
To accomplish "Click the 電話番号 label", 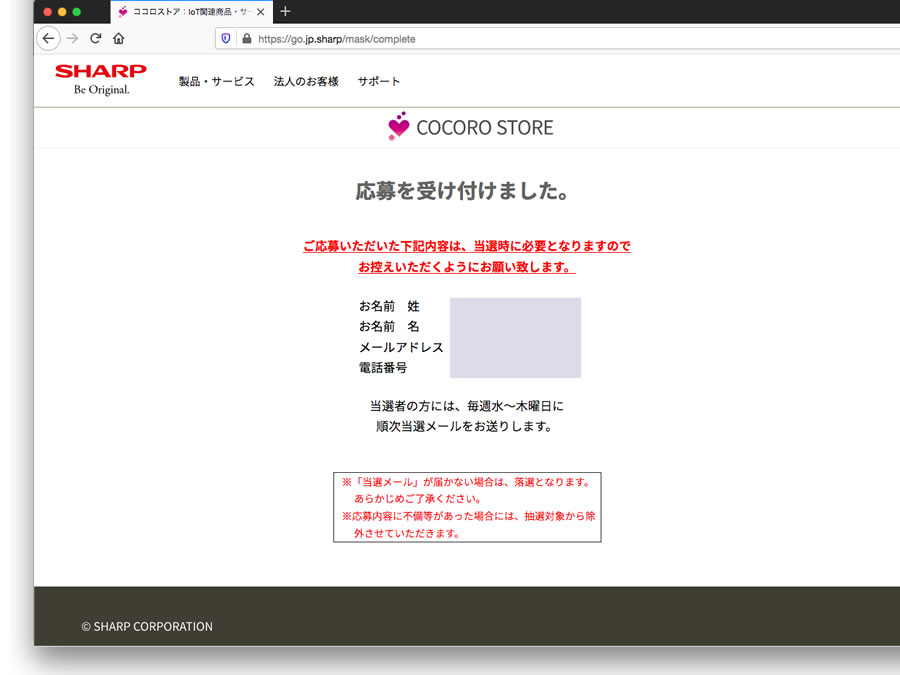I will (x=383, y=367).
